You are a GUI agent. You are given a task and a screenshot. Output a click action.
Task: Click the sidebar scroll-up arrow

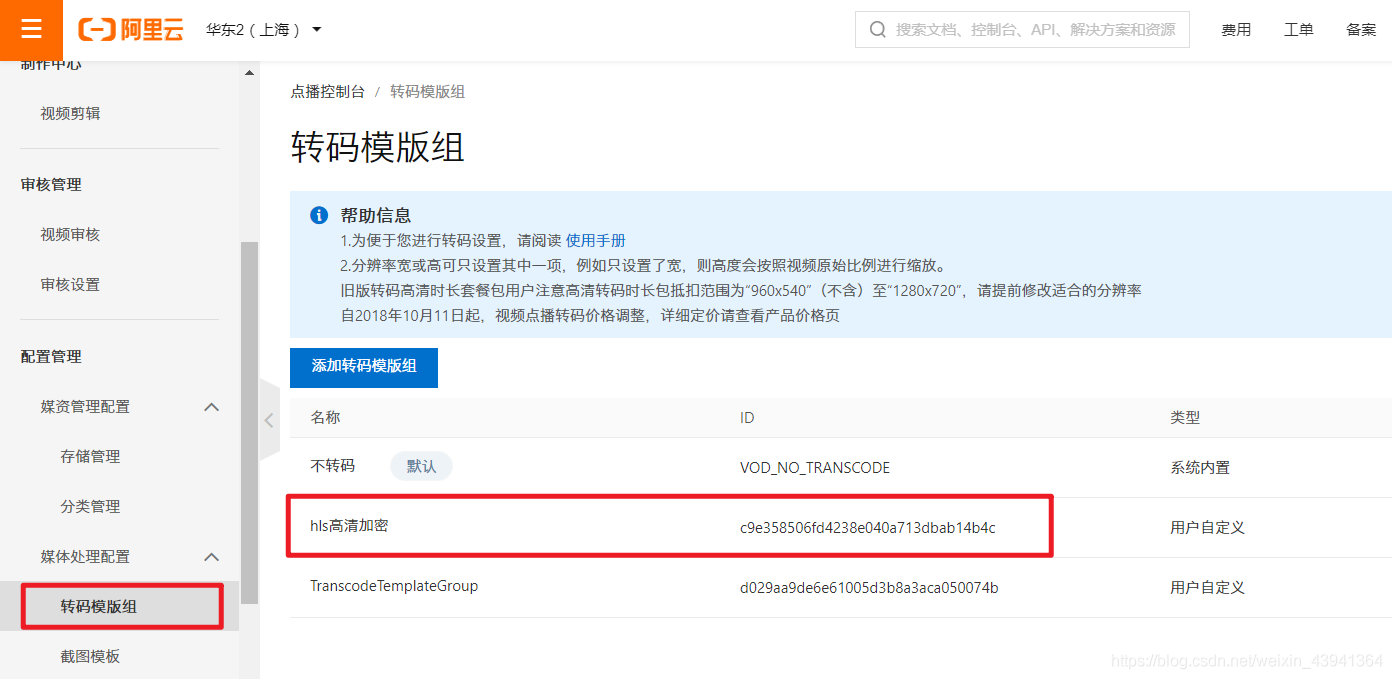[x=249, y=71]
